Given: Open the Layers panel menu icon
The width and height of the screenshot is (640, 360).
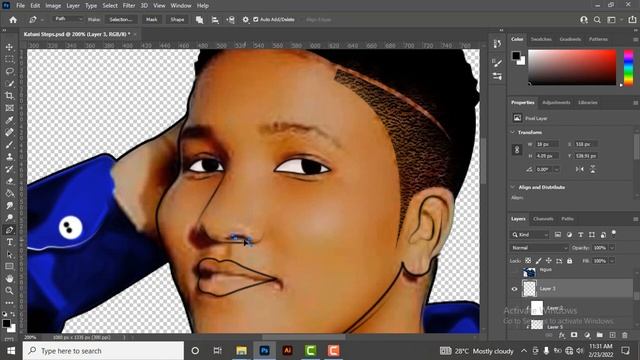Looking at the screenshot, I should point(636,219).
